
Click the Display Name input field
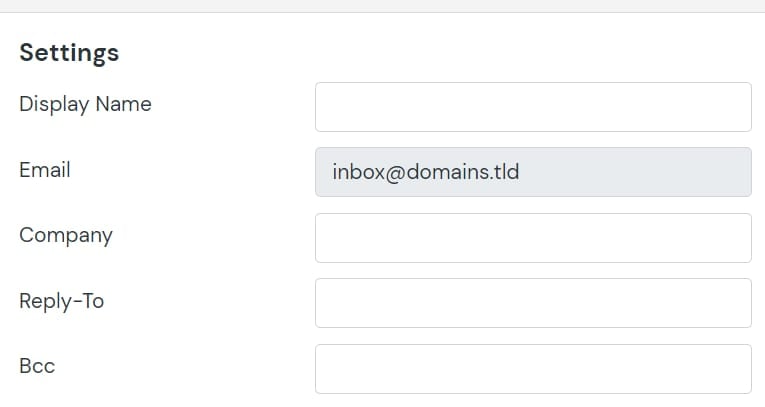(533, 107)
